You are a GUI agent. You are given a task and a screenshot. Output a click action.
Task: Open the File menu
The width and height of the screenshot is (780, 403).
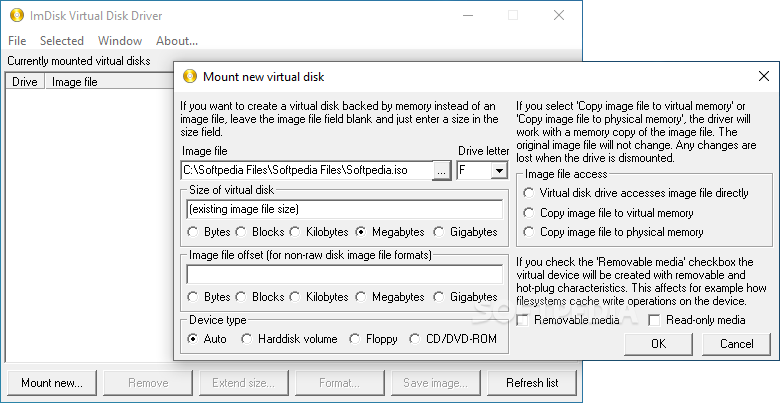point(17,41)
